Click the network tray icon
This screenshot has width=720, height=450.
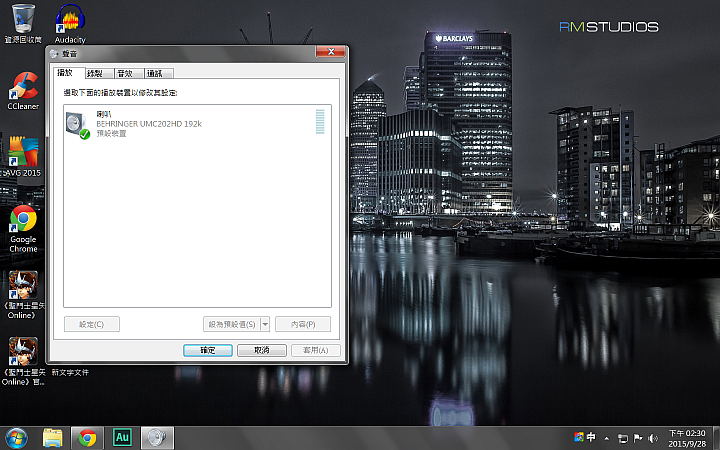[x=623, y=439]
